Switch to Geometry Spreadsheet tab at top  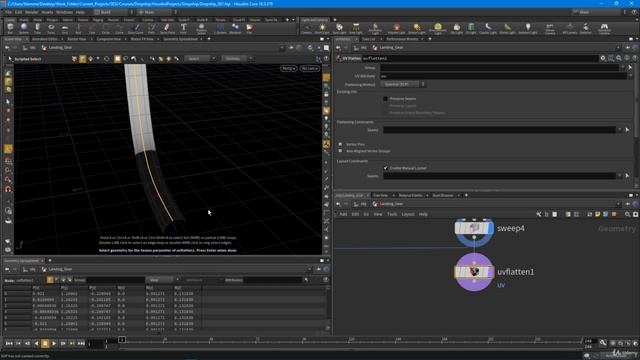(180, 39)
